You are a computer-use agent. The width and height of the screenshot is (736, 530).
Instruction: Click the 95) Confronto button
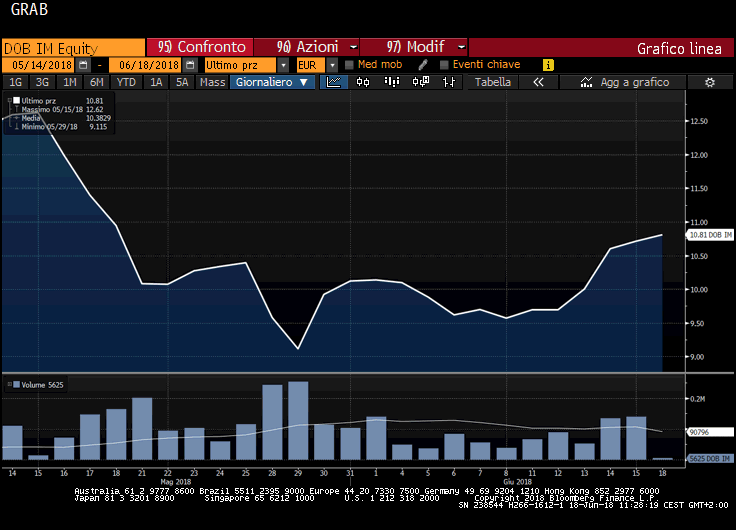(x=199, y=47)
